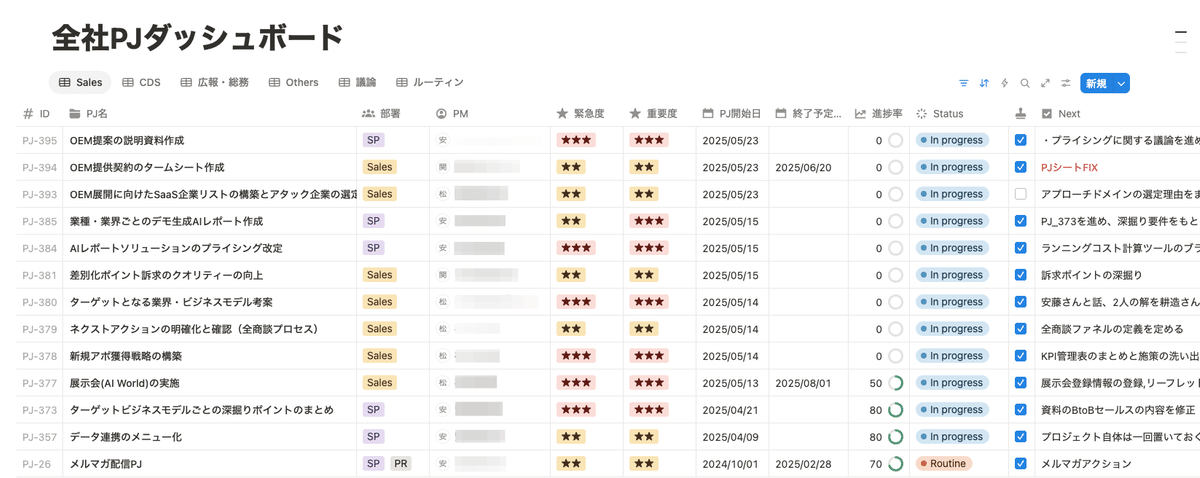This screenshot has width=1200, height=478.
Task: Open the OEM提案の説明資料作成 project
Action: pos(127,141)
